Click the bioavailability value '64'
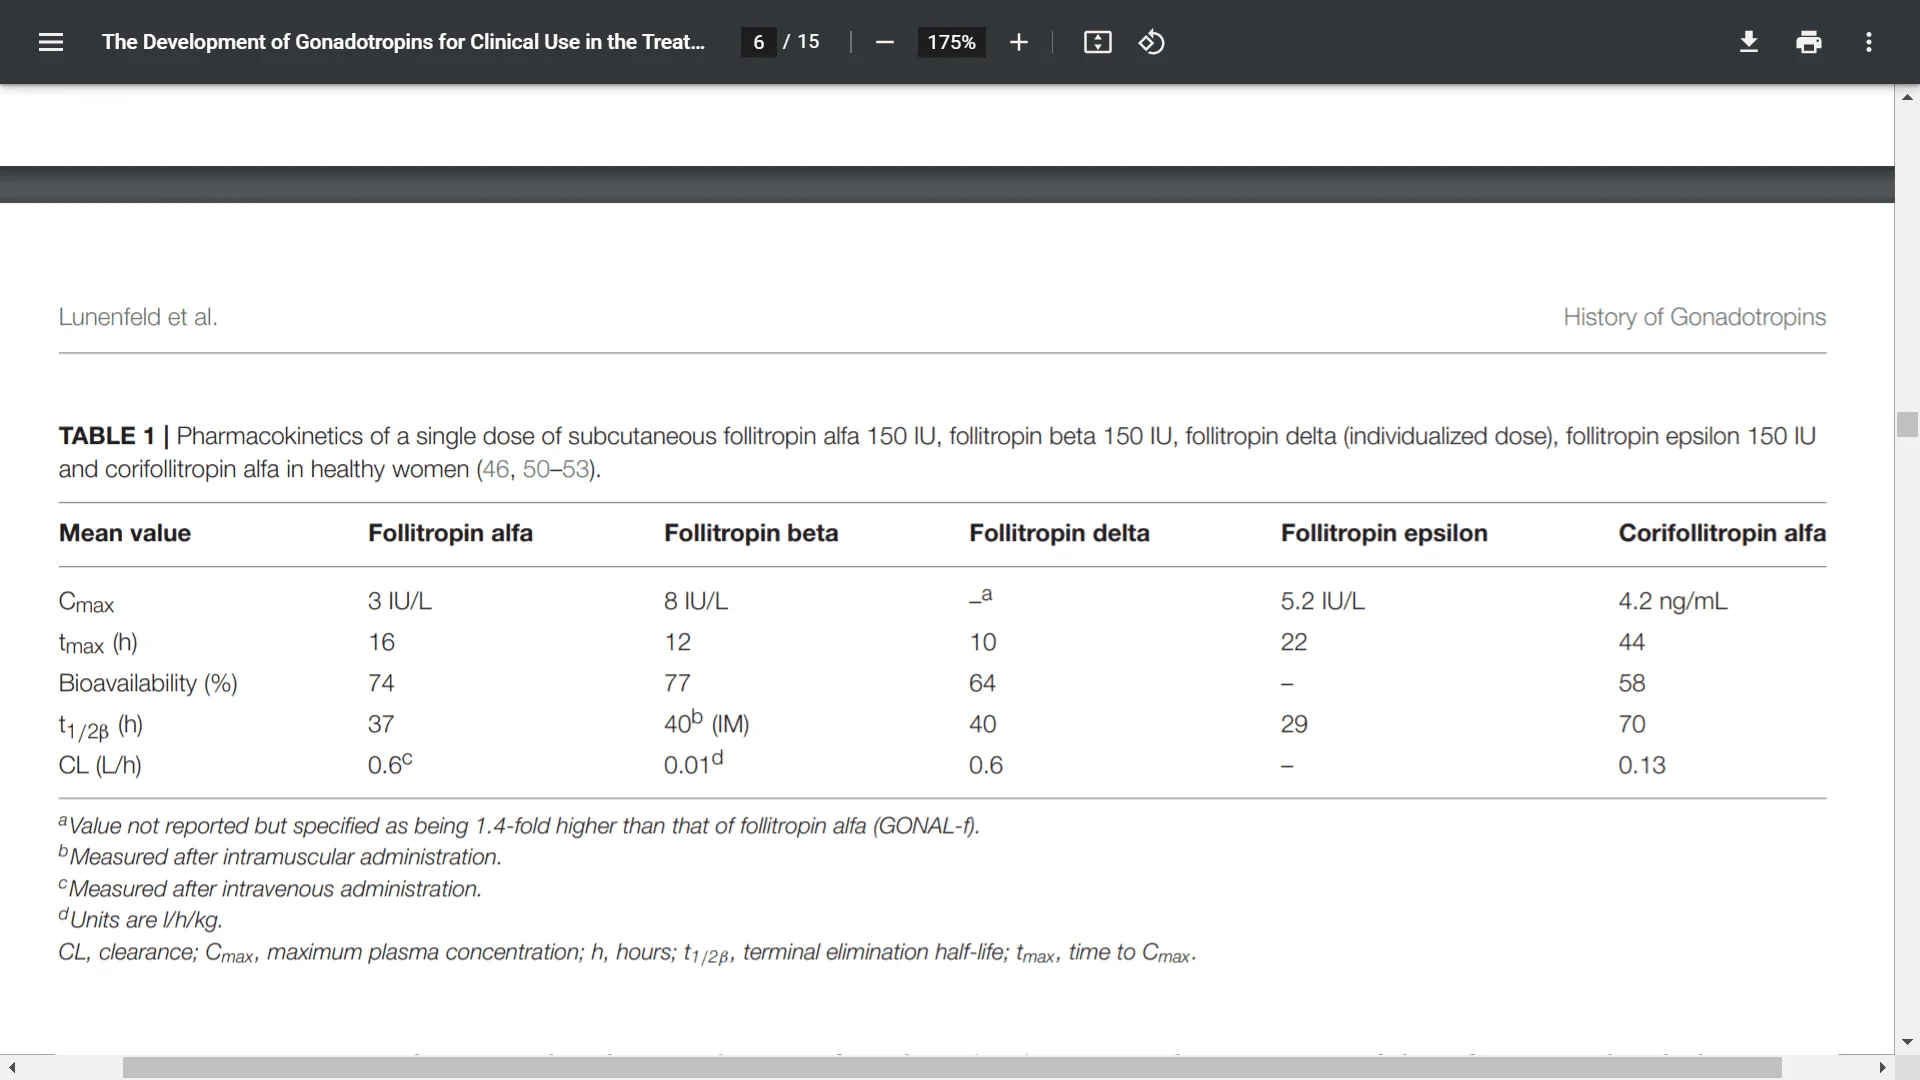This screenshot has height=1080, width=1920. pyautogui.click(x=982, y=683)
